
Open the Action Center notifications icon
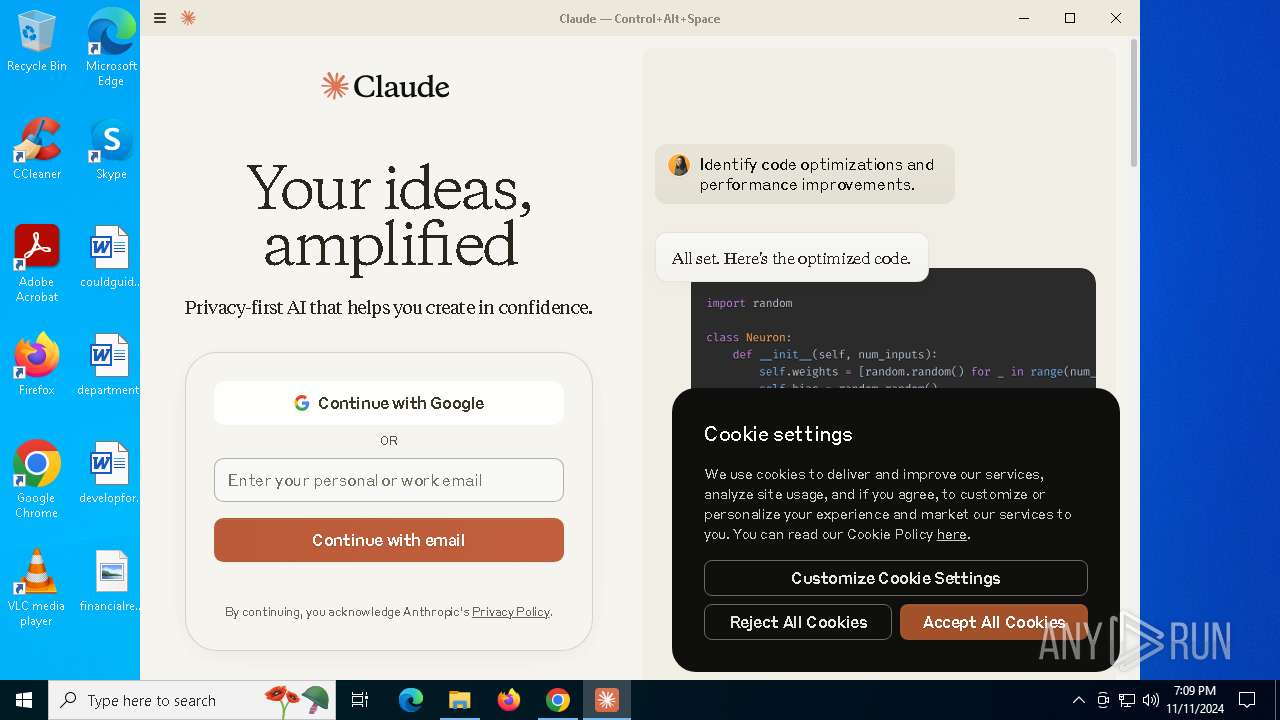1247,700
